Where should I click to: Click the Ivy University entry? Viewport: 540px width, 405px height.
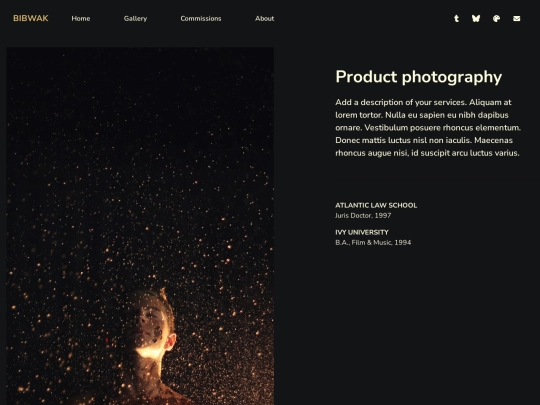click(362, 232)
